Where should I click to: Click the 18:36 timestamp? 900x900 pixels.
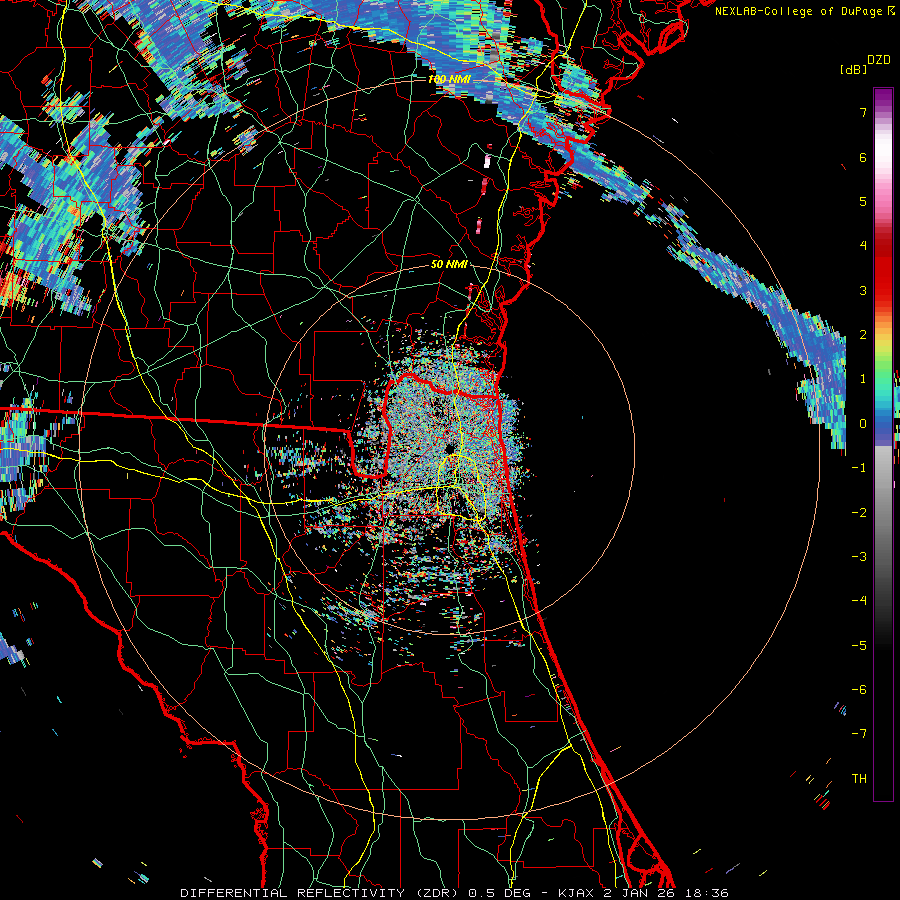709,893
